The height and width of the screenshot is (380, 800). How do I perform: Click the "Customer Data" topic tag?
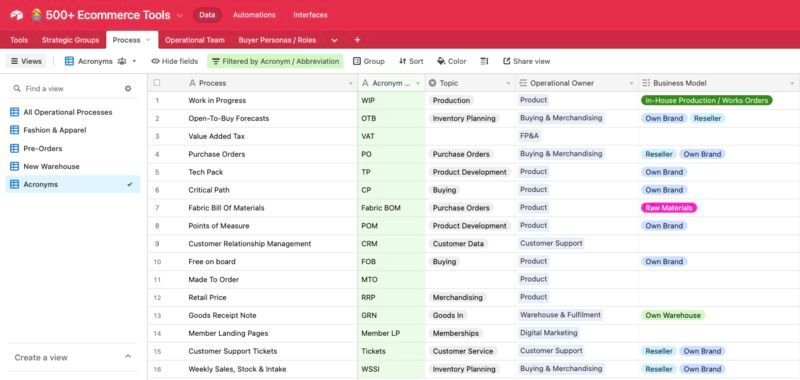click(458, 244)
